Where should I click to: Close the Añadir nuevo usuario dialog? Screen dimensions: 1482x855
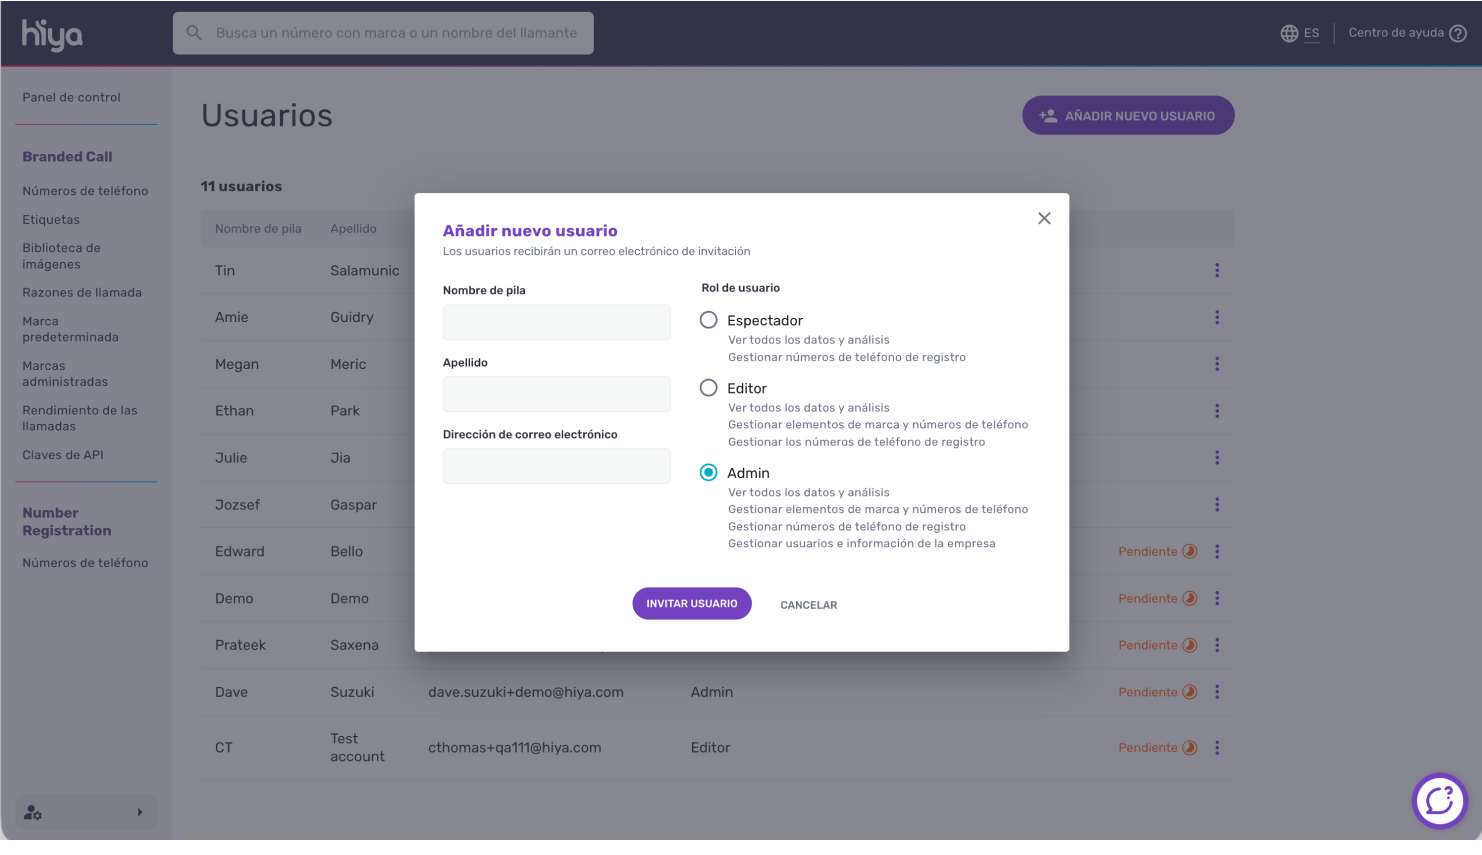click(x=1044, y=218)
